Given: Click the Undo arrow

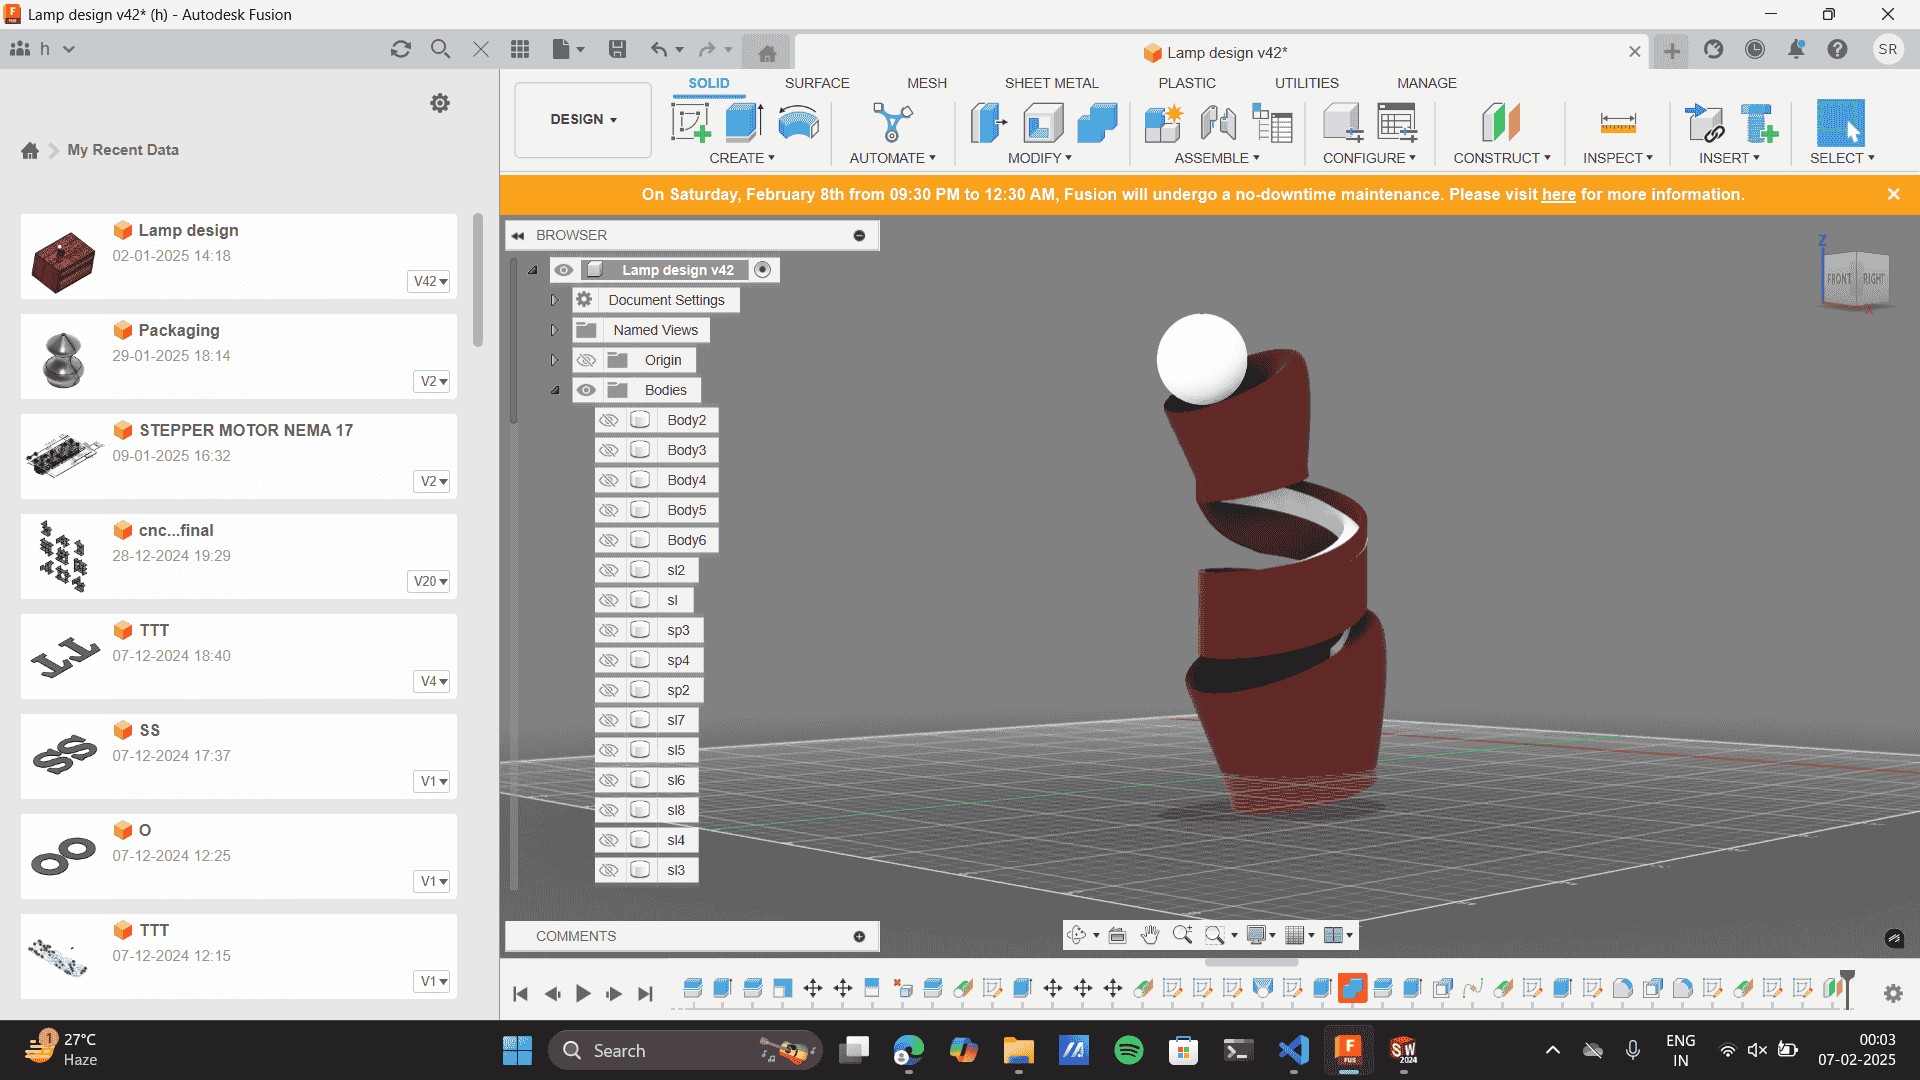Looking at the screenshot, I should click(658, 49).
